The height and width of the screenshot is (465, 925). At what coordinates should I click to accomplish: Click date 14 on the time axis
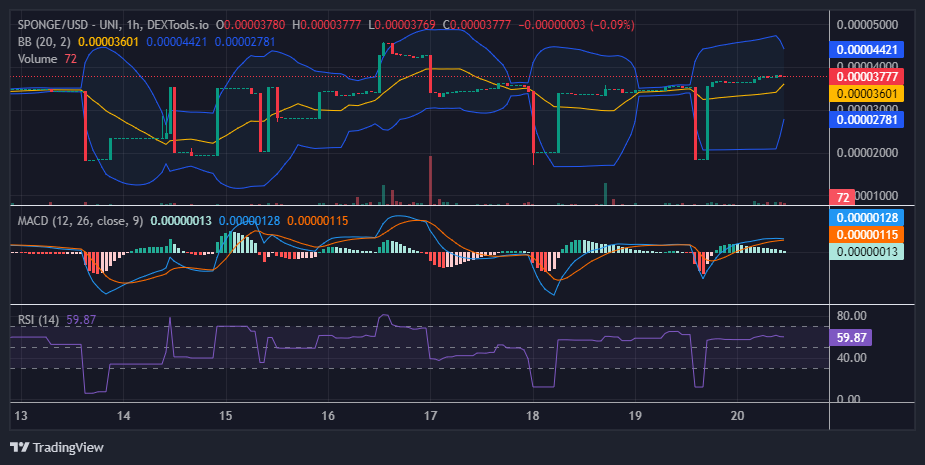pos(123,416)
